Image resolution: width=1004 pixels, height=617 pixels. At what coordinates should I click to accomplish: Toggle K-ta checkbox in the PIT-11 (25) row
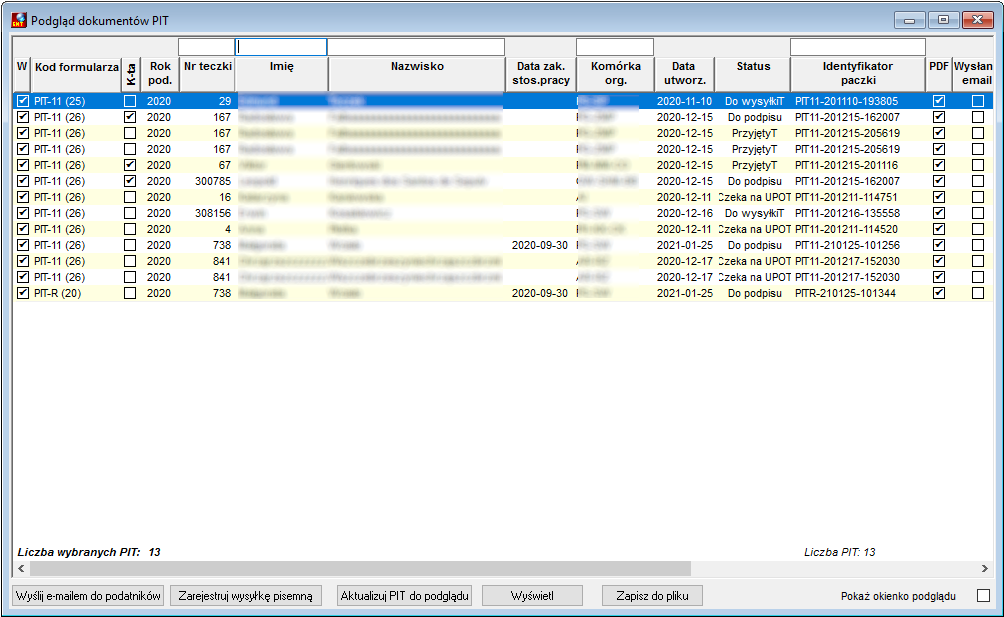130,101
